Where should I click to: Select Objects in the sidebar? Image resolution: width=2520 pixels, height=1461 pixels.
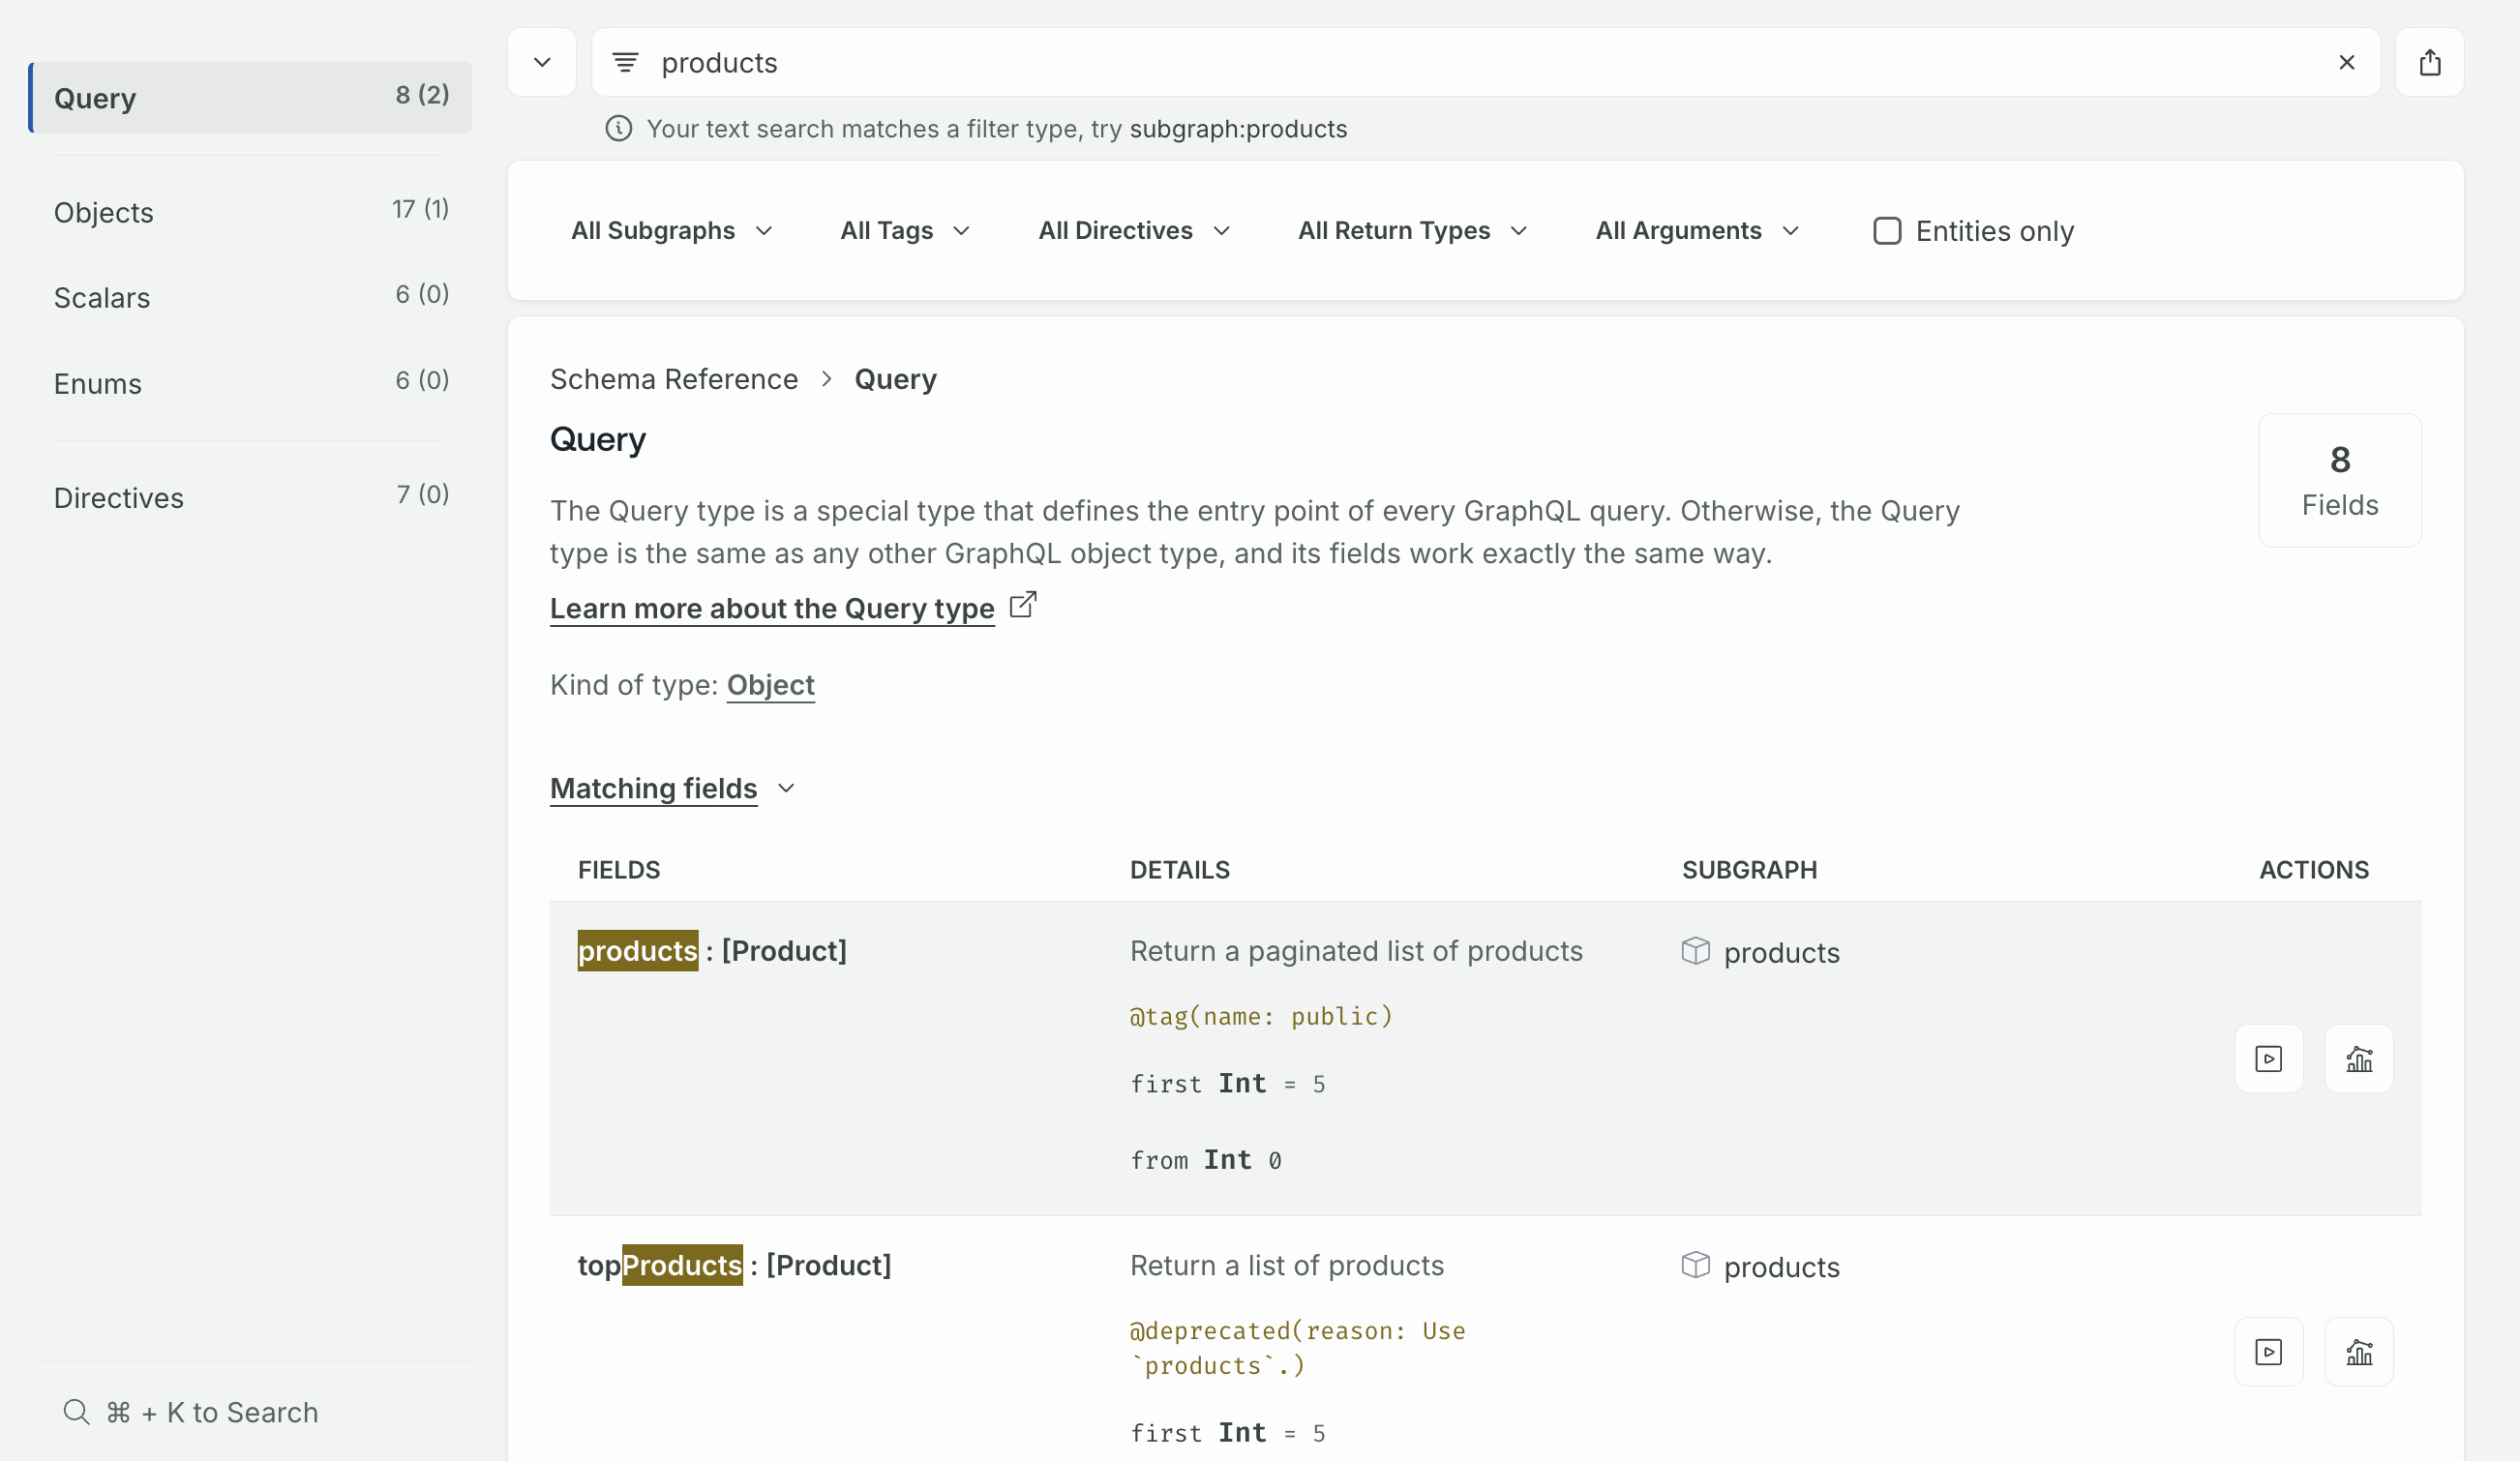pos(250,212)
